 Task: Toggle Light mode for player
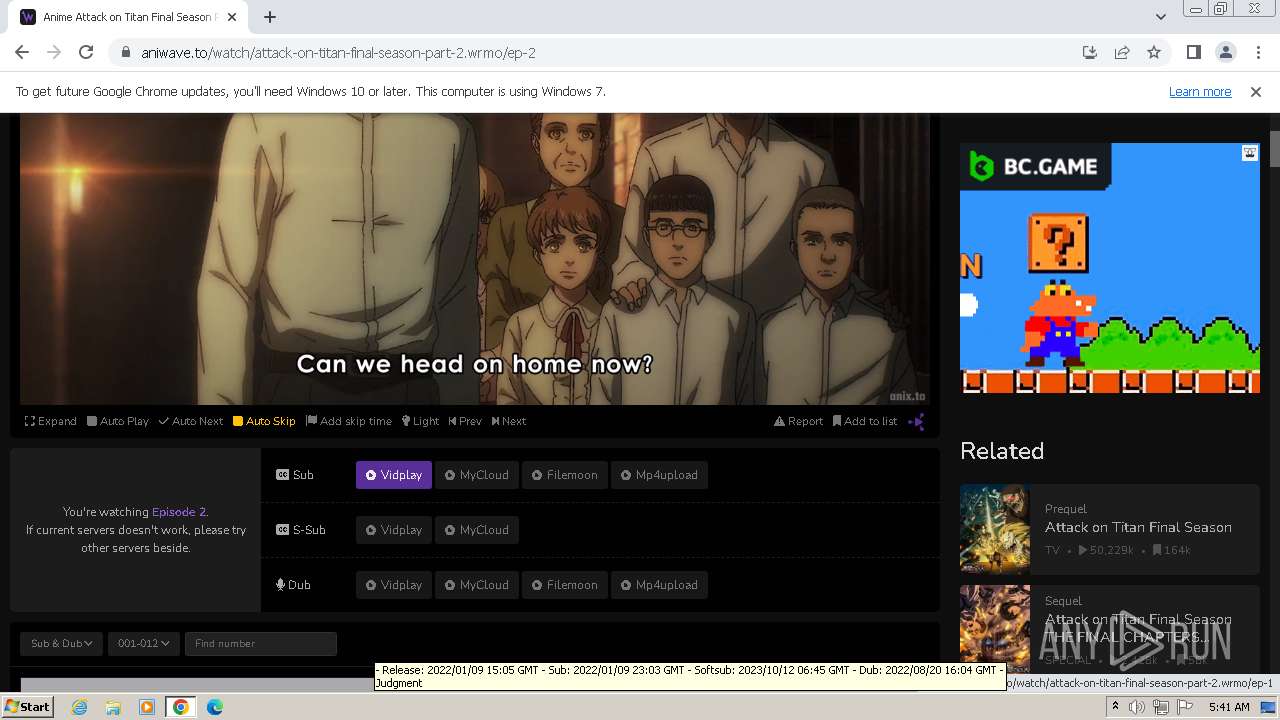pyautogui.click(x=421, y=421)
